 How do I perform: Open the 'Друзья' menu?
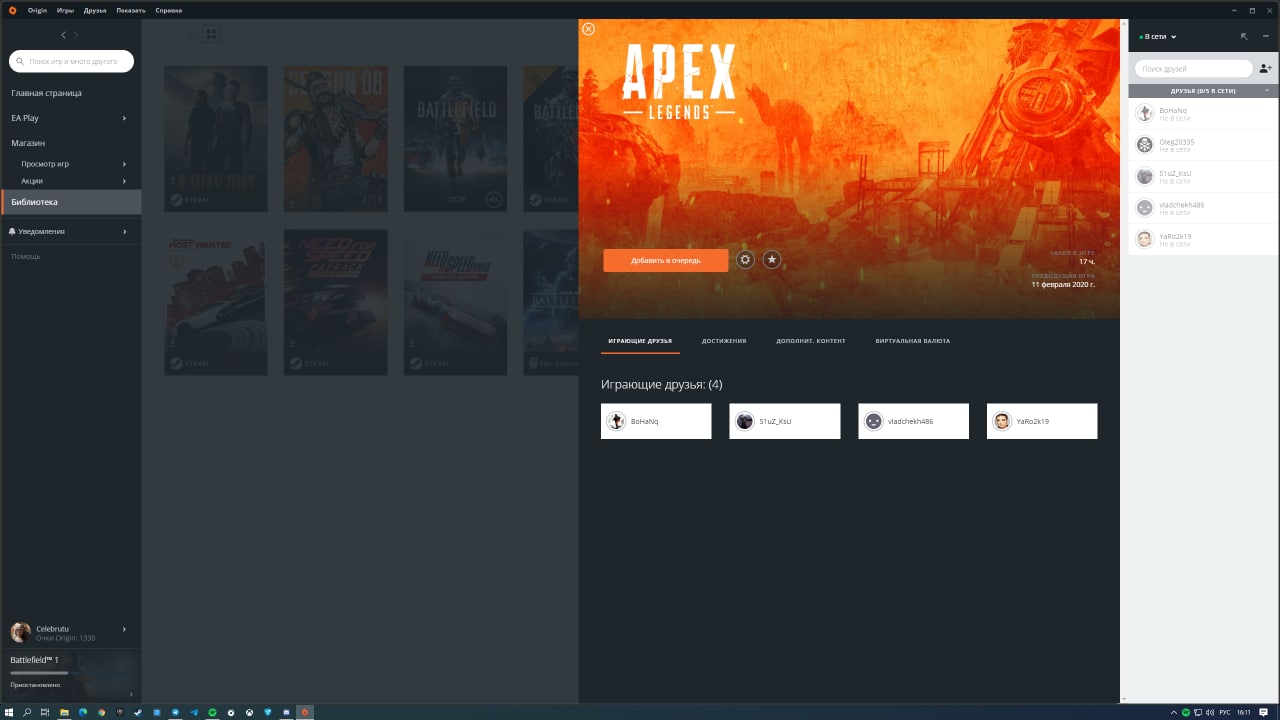(95, 10)
